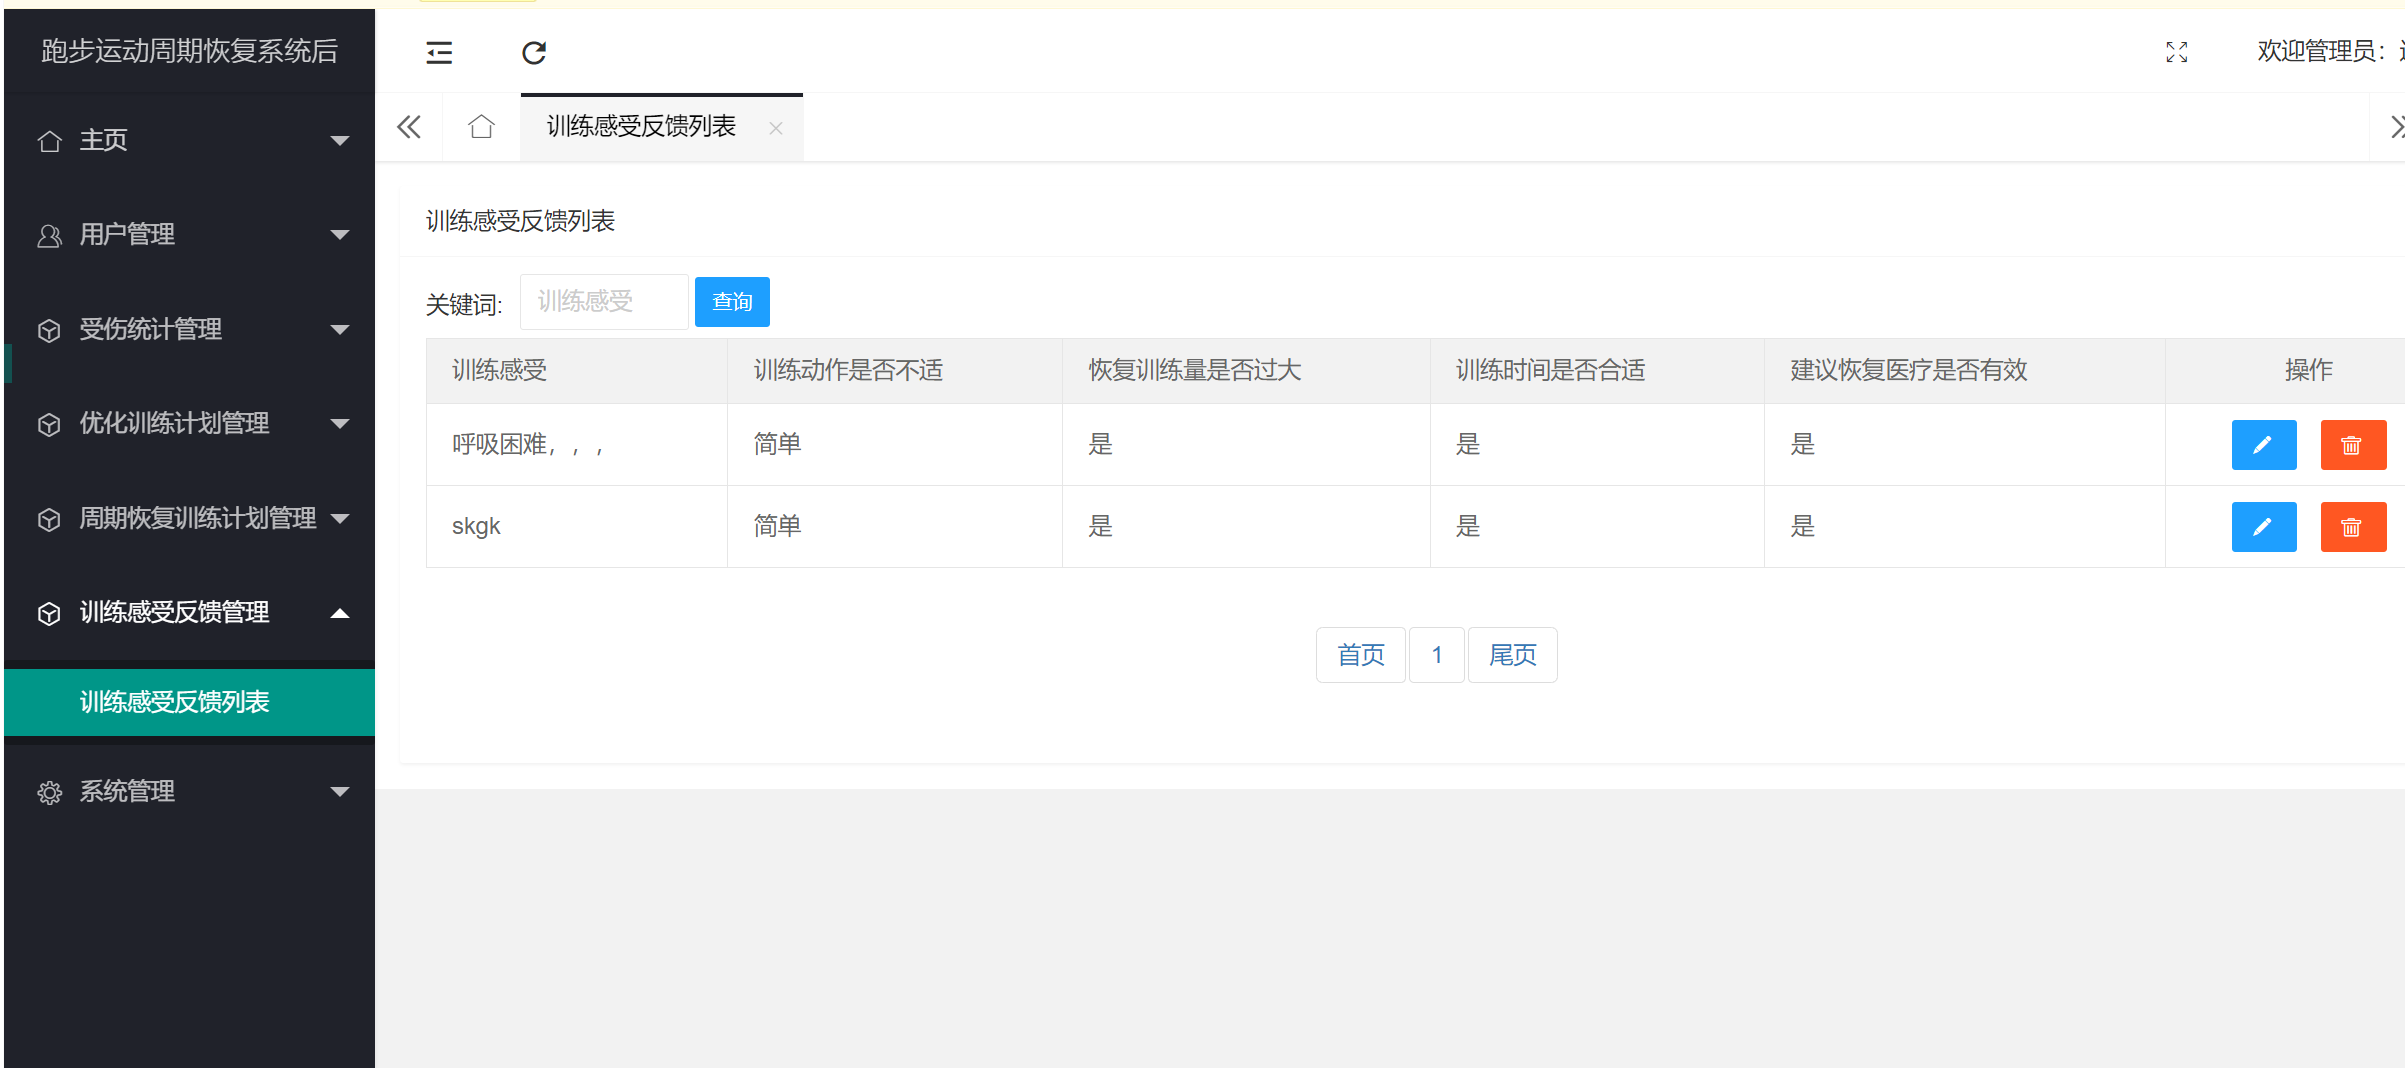
Task: Switch to the 训练感受反馈列表 tab
Action: 641,127
